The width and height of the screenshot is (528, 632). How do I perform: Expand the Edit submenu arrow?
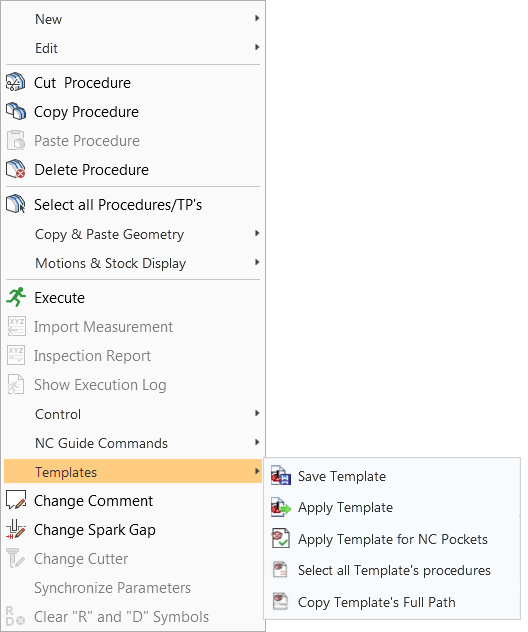click(257, 48)
